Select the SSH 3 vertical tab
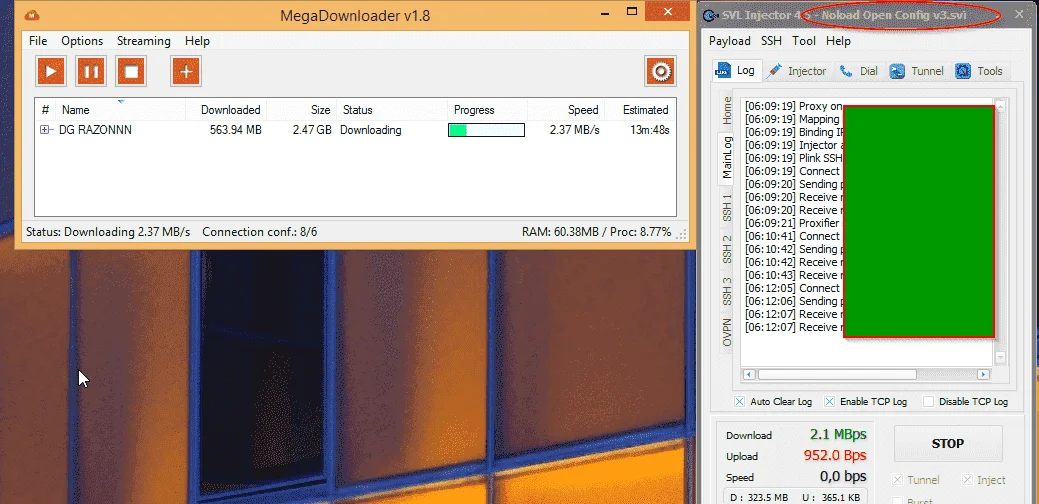The image size is (1039, 504). [727, 291]
